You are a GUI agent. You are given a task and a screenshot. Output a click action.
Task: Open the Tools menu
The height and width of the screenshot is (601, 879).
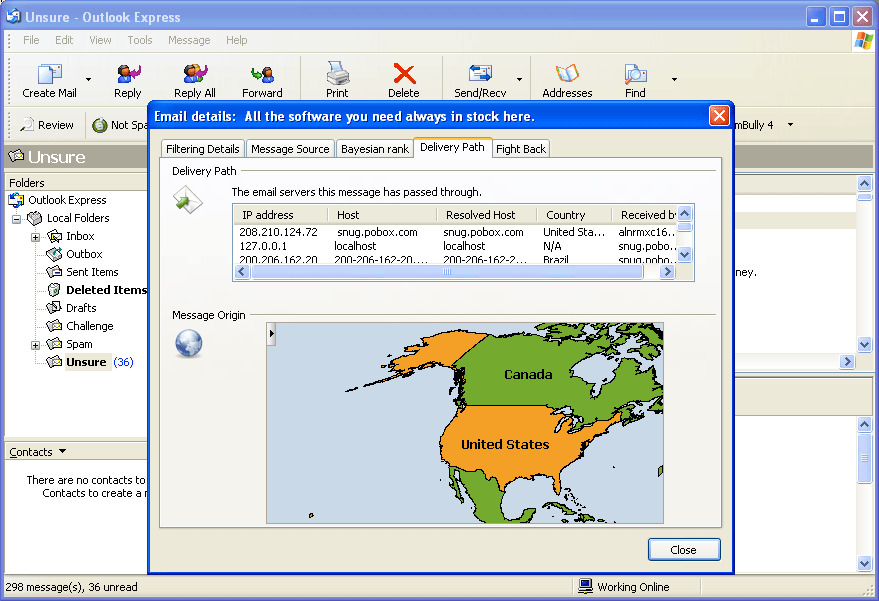point(140,40)
